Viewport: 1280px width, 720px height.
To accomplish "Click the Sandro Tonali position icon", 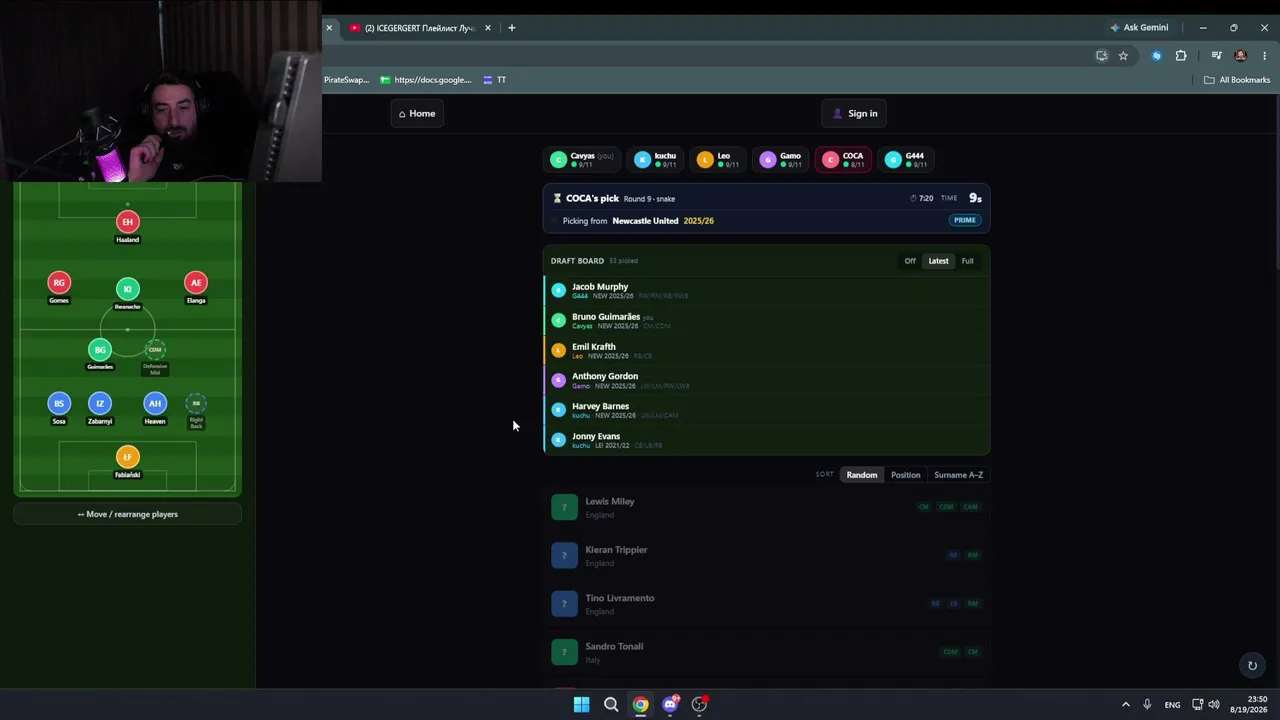I will coord(564,652).
